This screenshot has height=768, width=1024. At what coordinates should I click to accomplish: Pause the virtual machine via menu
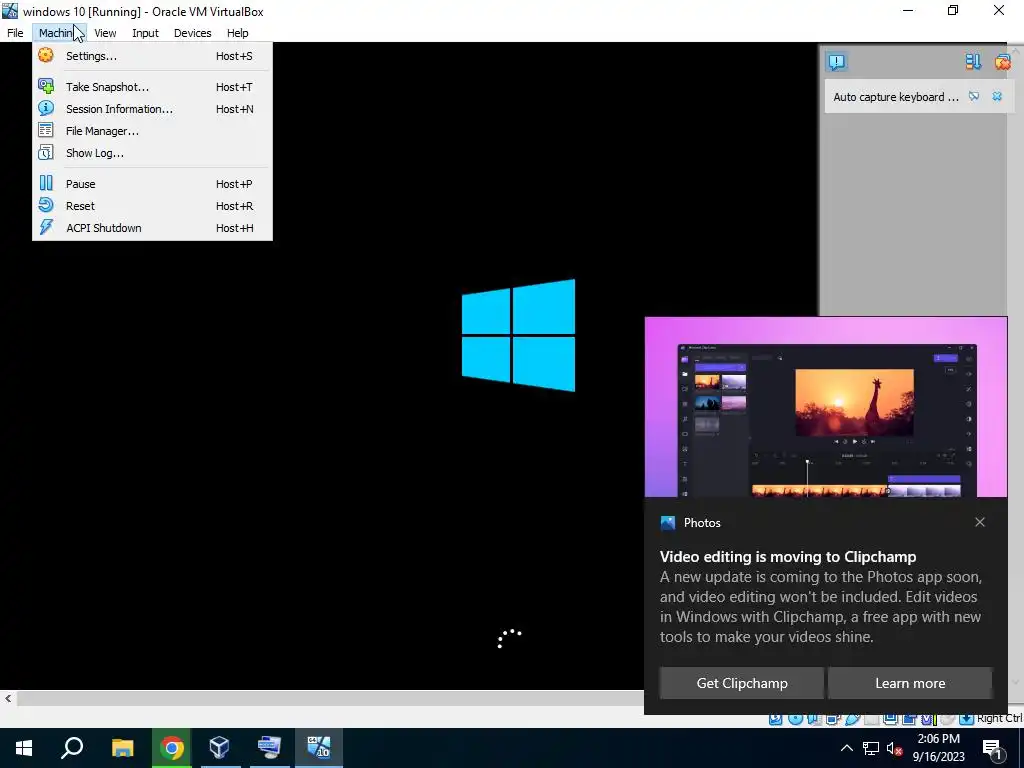tap(152, 184)
